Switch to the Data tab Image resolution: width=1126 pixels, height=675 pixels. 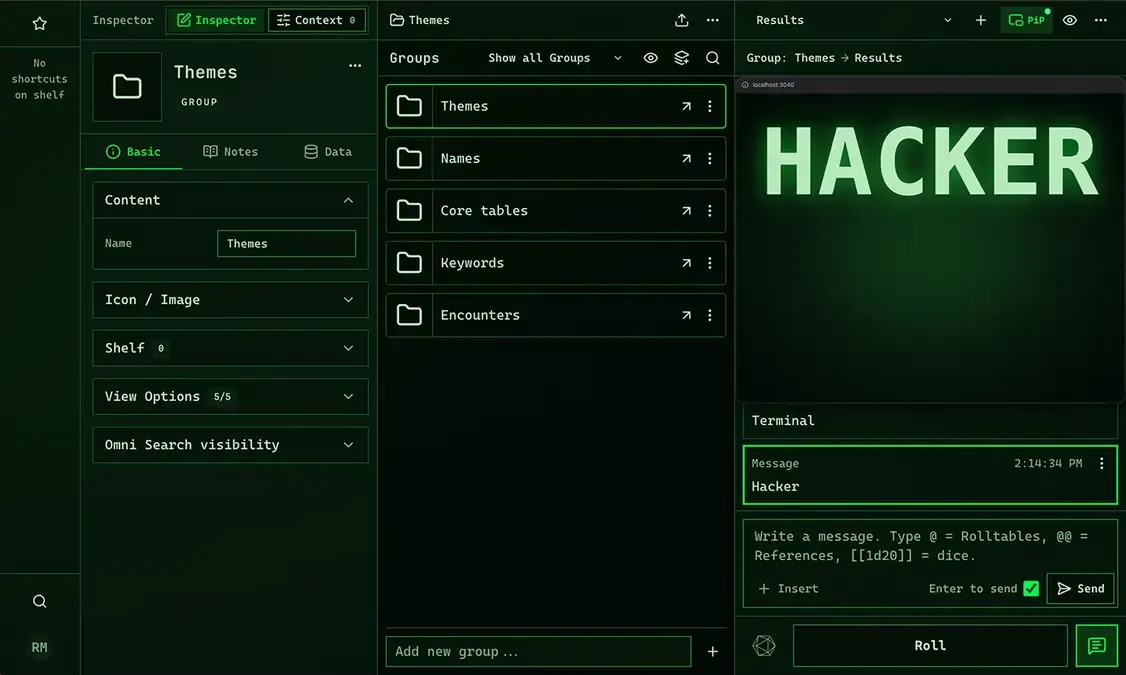point(328,152)
